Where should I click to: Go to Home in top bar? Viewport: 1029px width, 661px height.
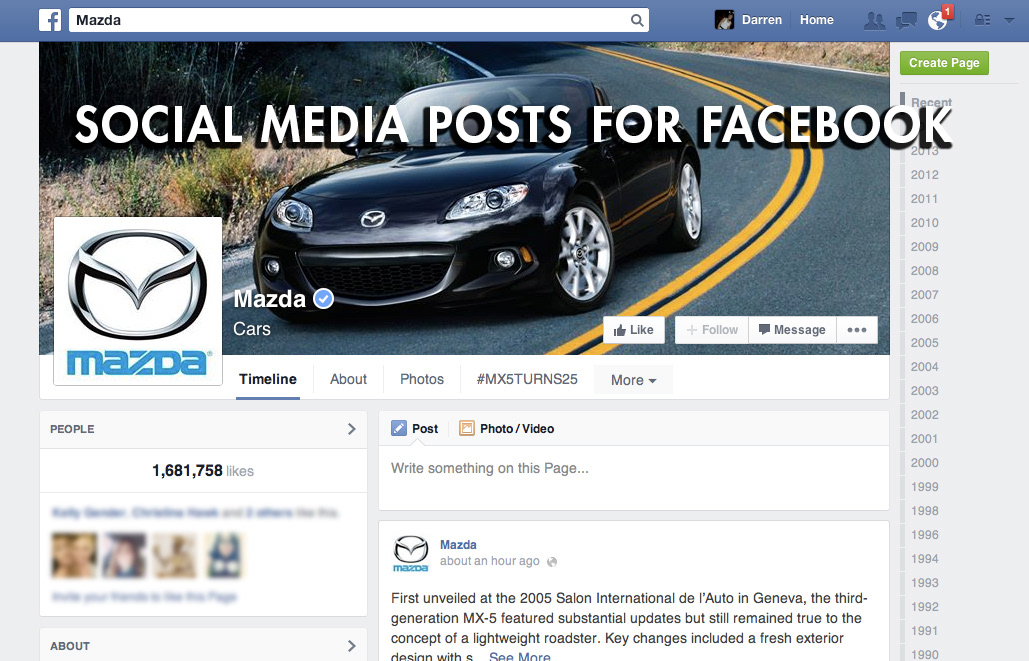pos(816,20)
